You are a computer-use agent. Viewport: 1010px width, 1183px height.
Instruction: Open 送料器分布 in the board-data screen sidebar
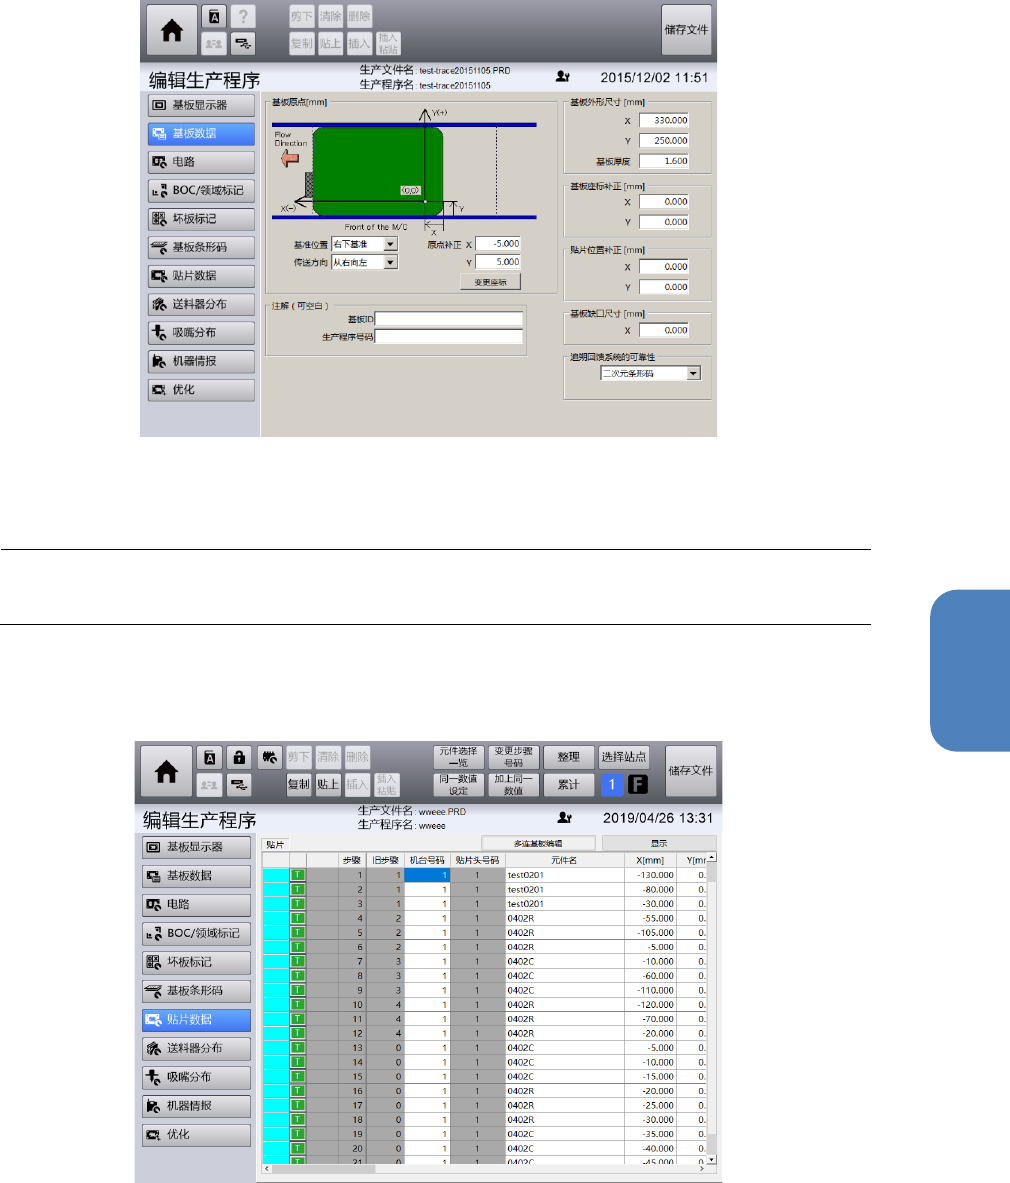201,305
